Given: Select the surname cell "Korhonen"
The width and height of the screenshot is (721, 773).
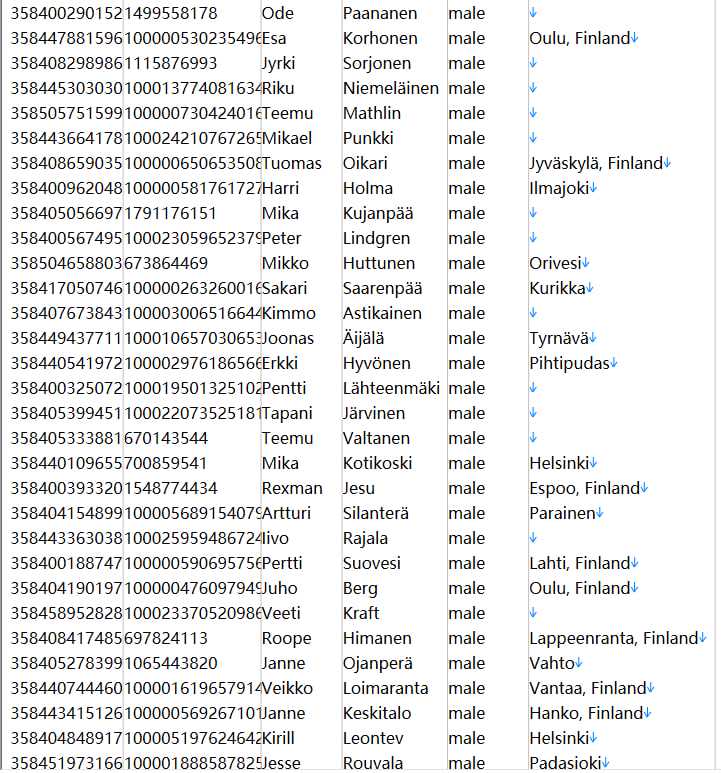Looking at the screenshot, I should click(380, 38).
